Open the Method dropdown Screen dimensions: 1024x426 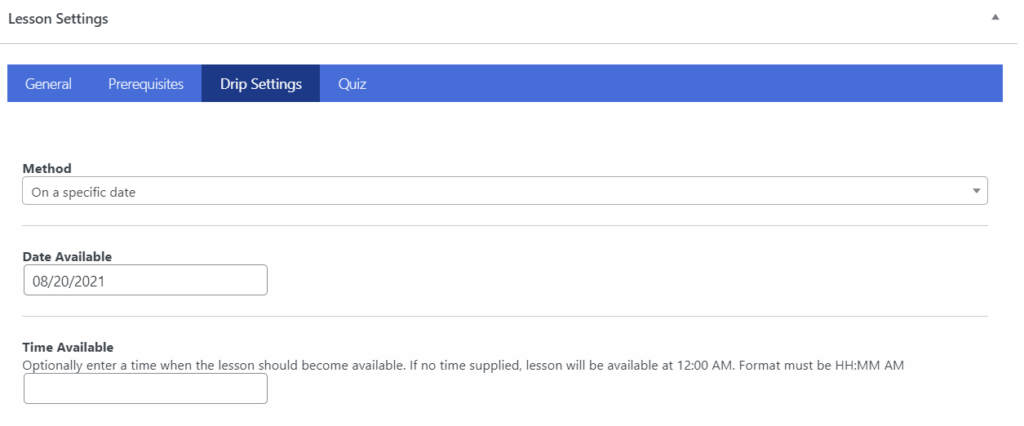pos(505,191)
